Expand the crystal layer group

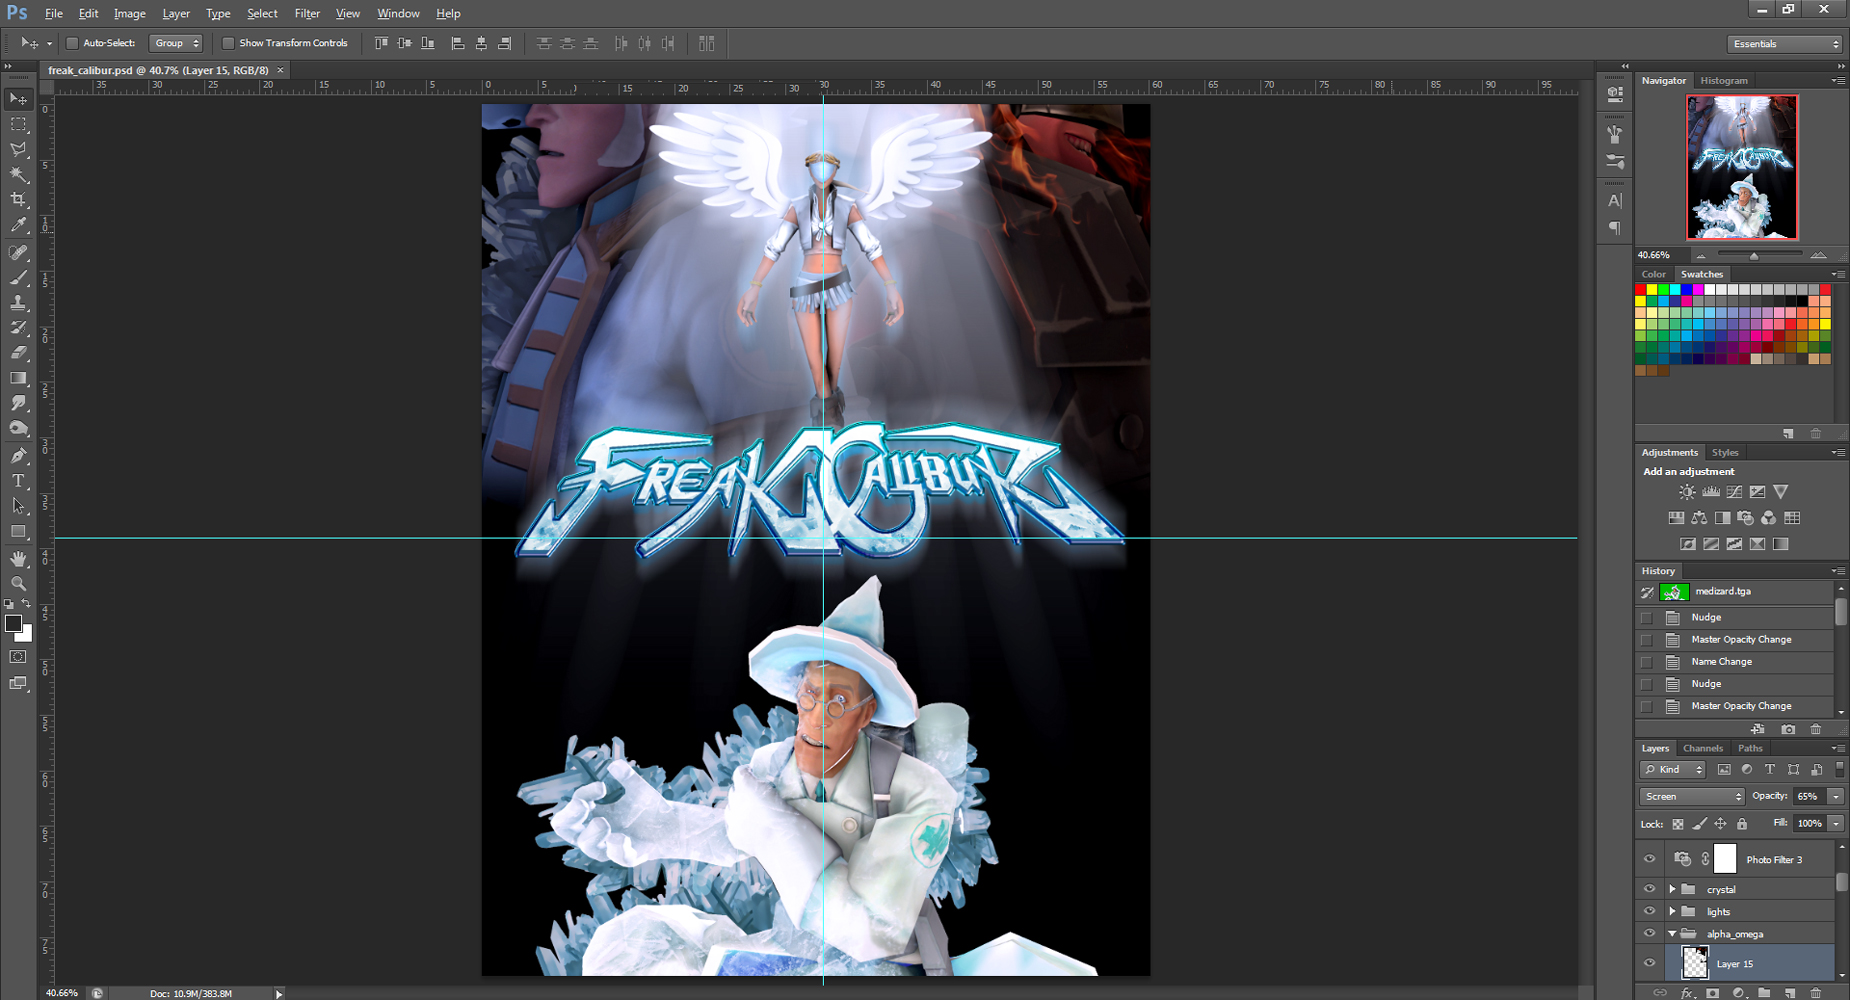click(x=1672, y=889)
